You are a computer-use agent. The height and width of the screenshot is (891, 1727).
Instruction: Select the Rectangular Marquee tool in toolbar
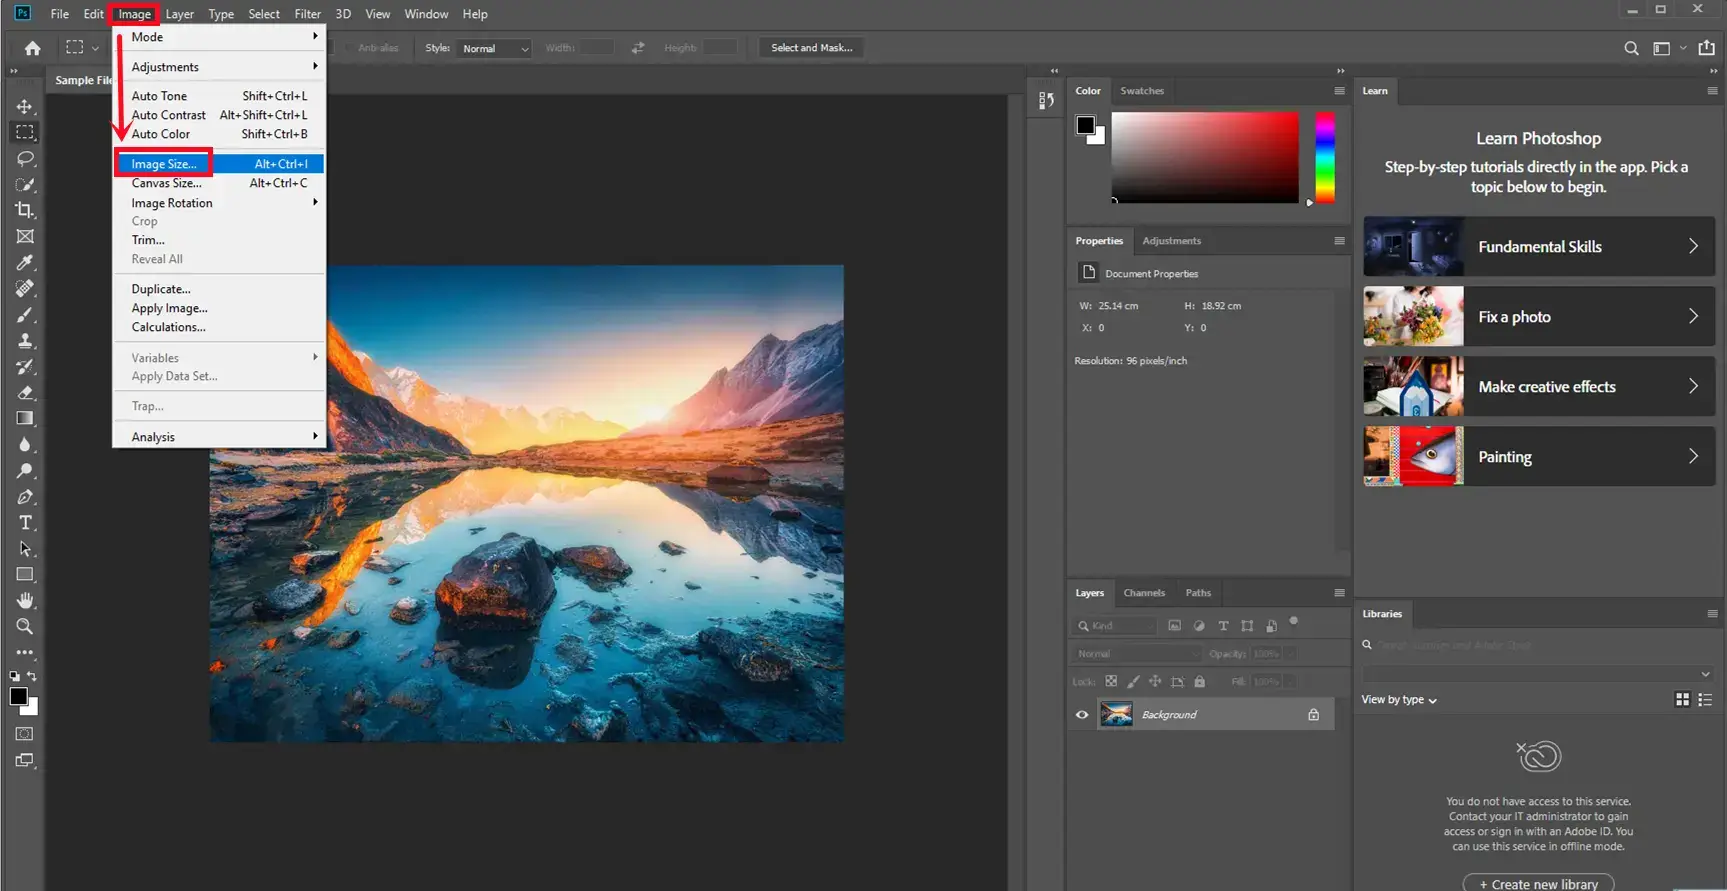click(25, 132)
